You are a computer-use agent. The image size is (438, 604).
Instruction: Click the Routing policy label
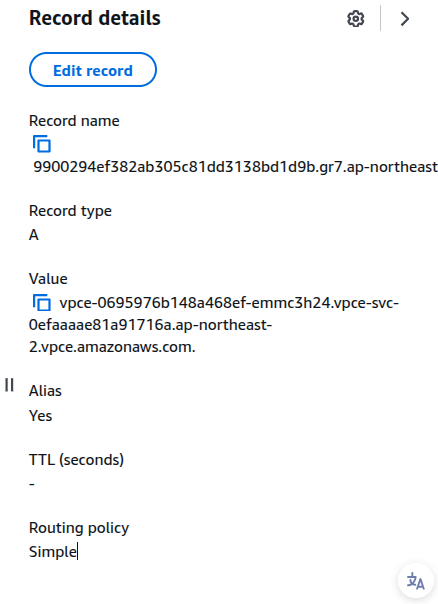79,528
